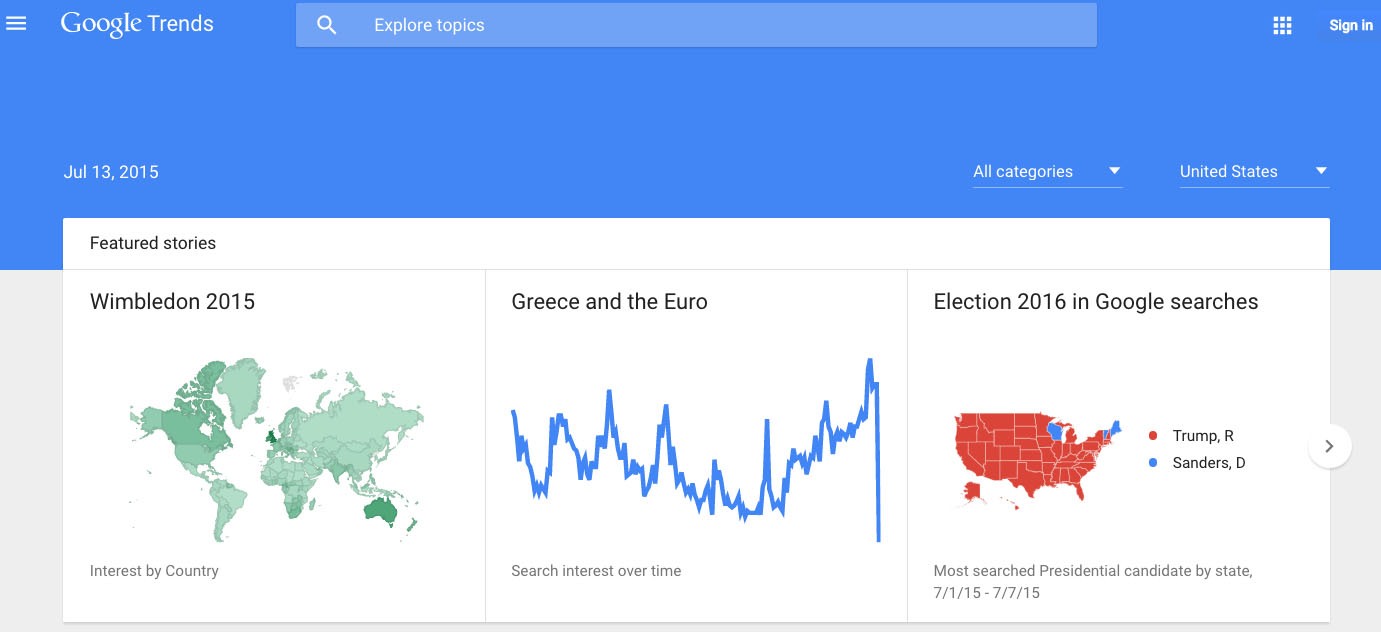The image size is (1381, 632).
Task: Open the hamburger navigation menu
Action: [x=16, y=23]
